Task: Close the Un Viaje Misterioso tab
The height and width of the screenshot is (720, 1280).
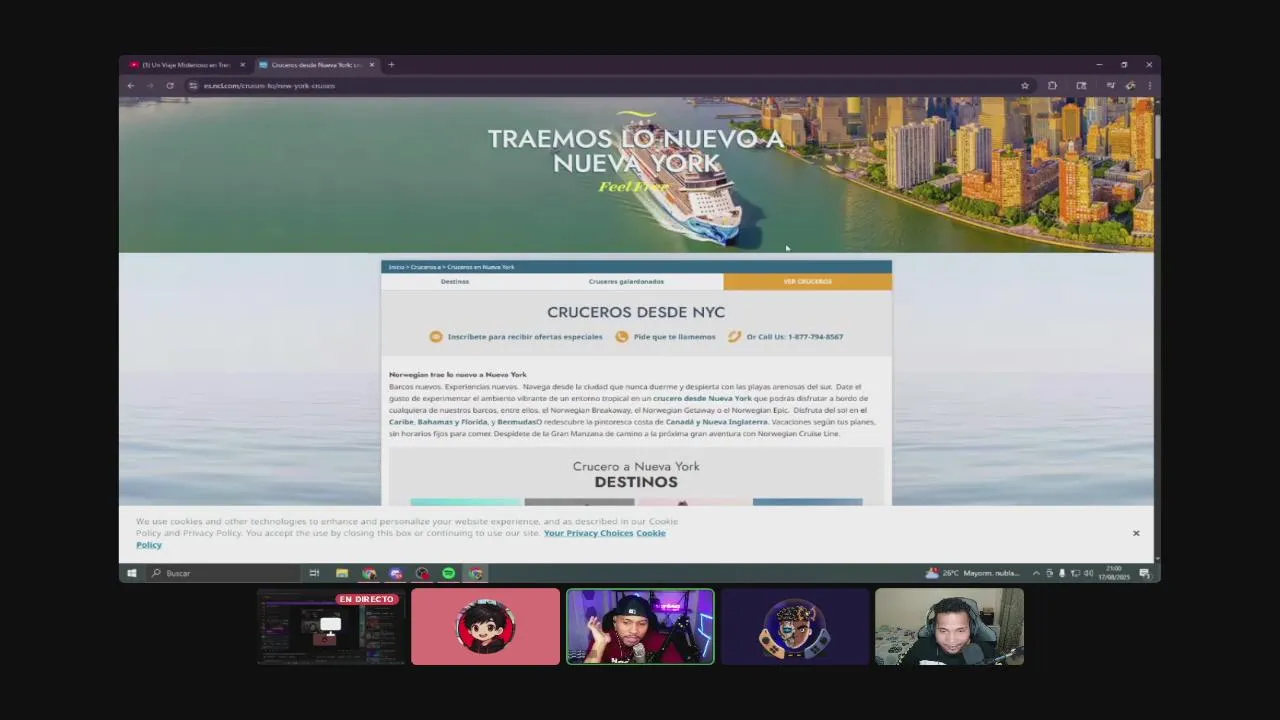Action: (242, 65)
